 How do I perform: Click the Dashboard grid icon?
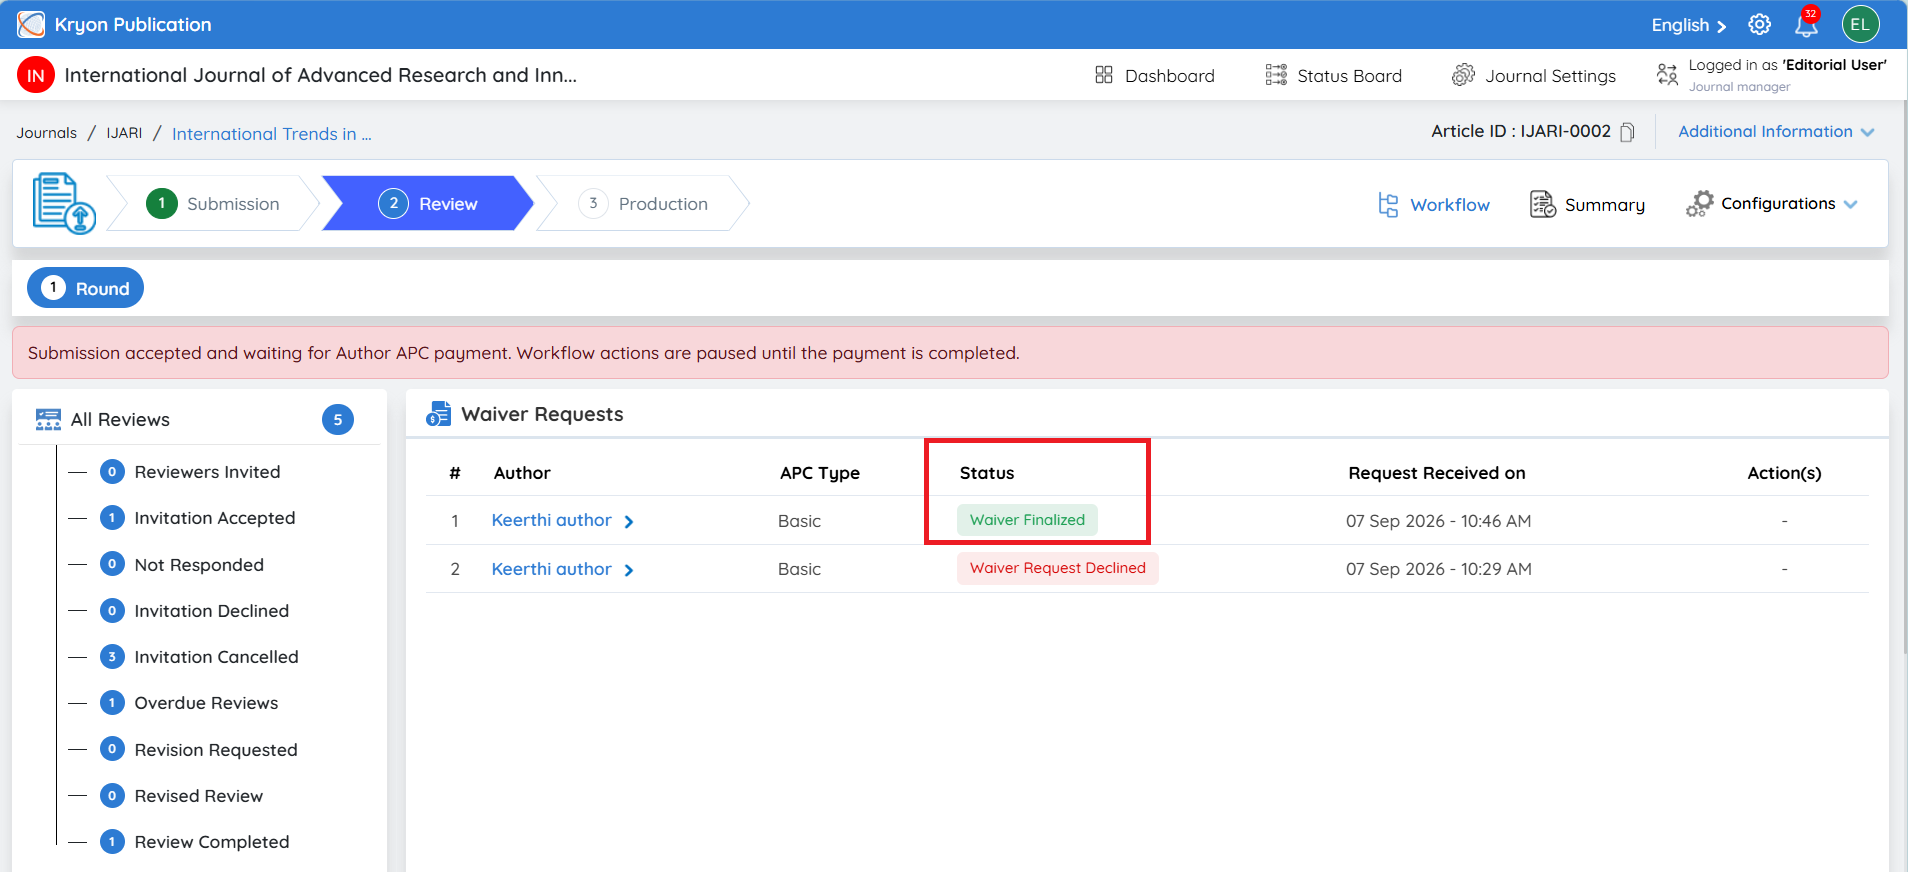coord(1104,75)
